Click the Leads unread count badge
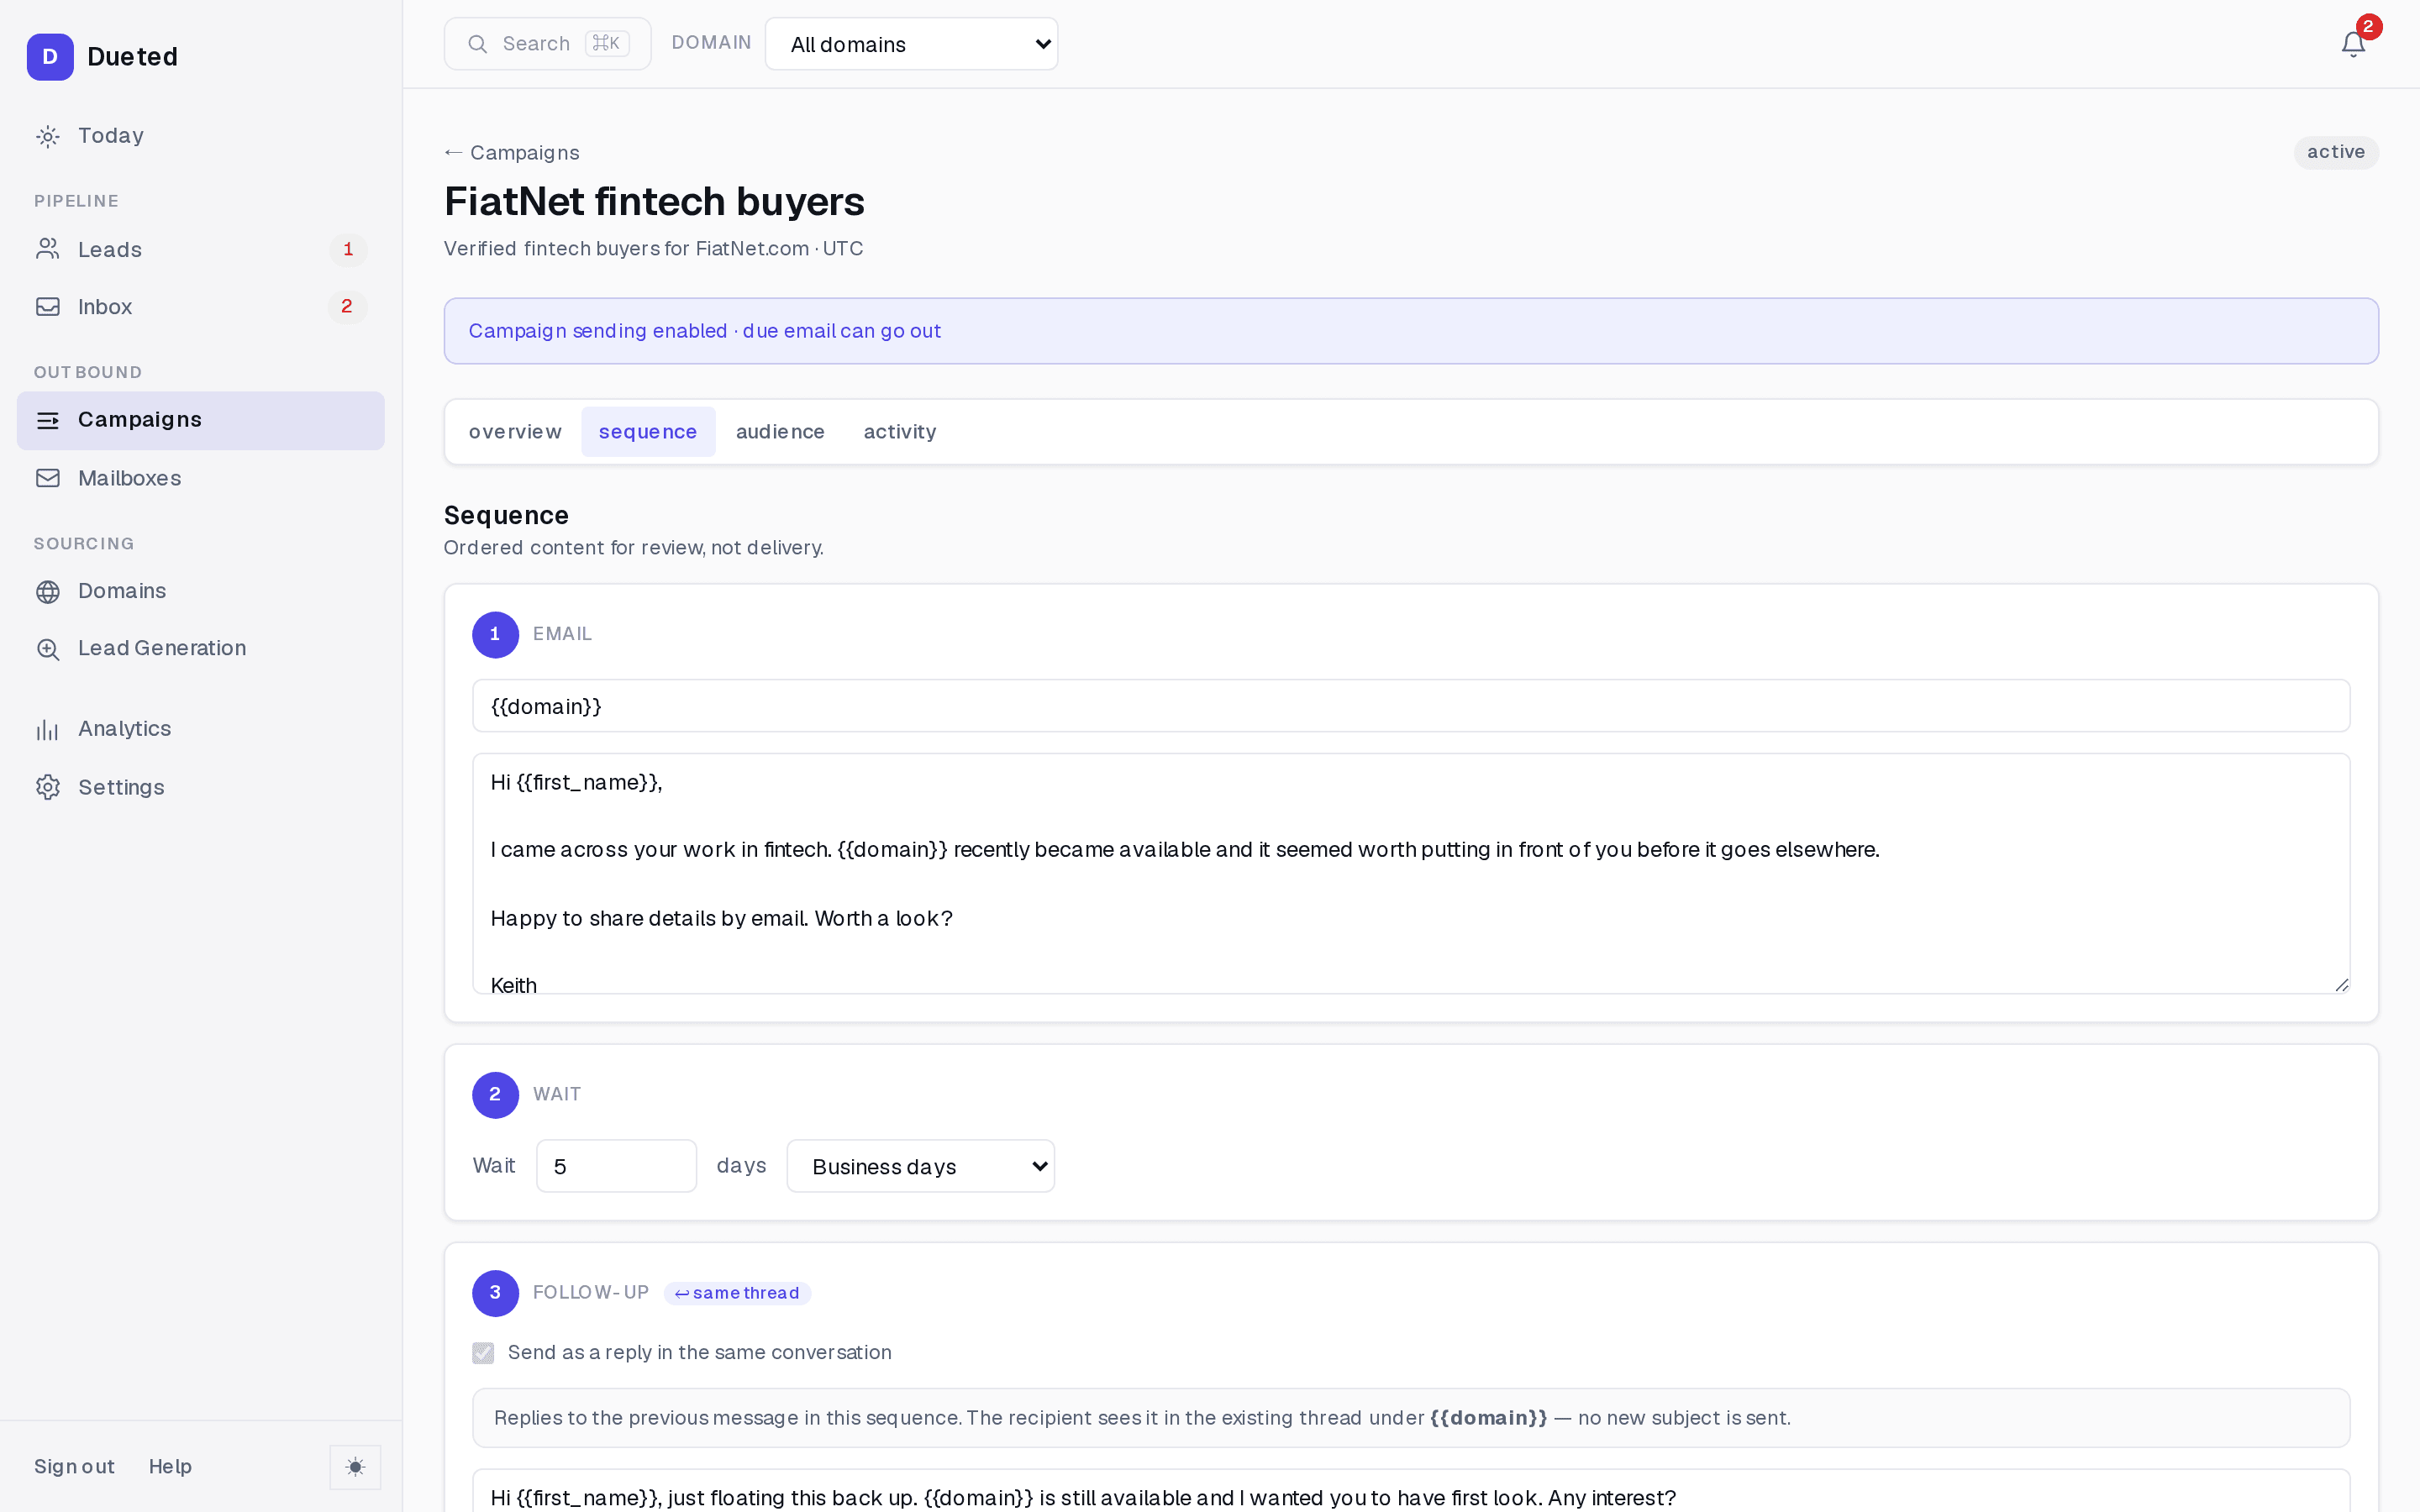 click(348, 249)
